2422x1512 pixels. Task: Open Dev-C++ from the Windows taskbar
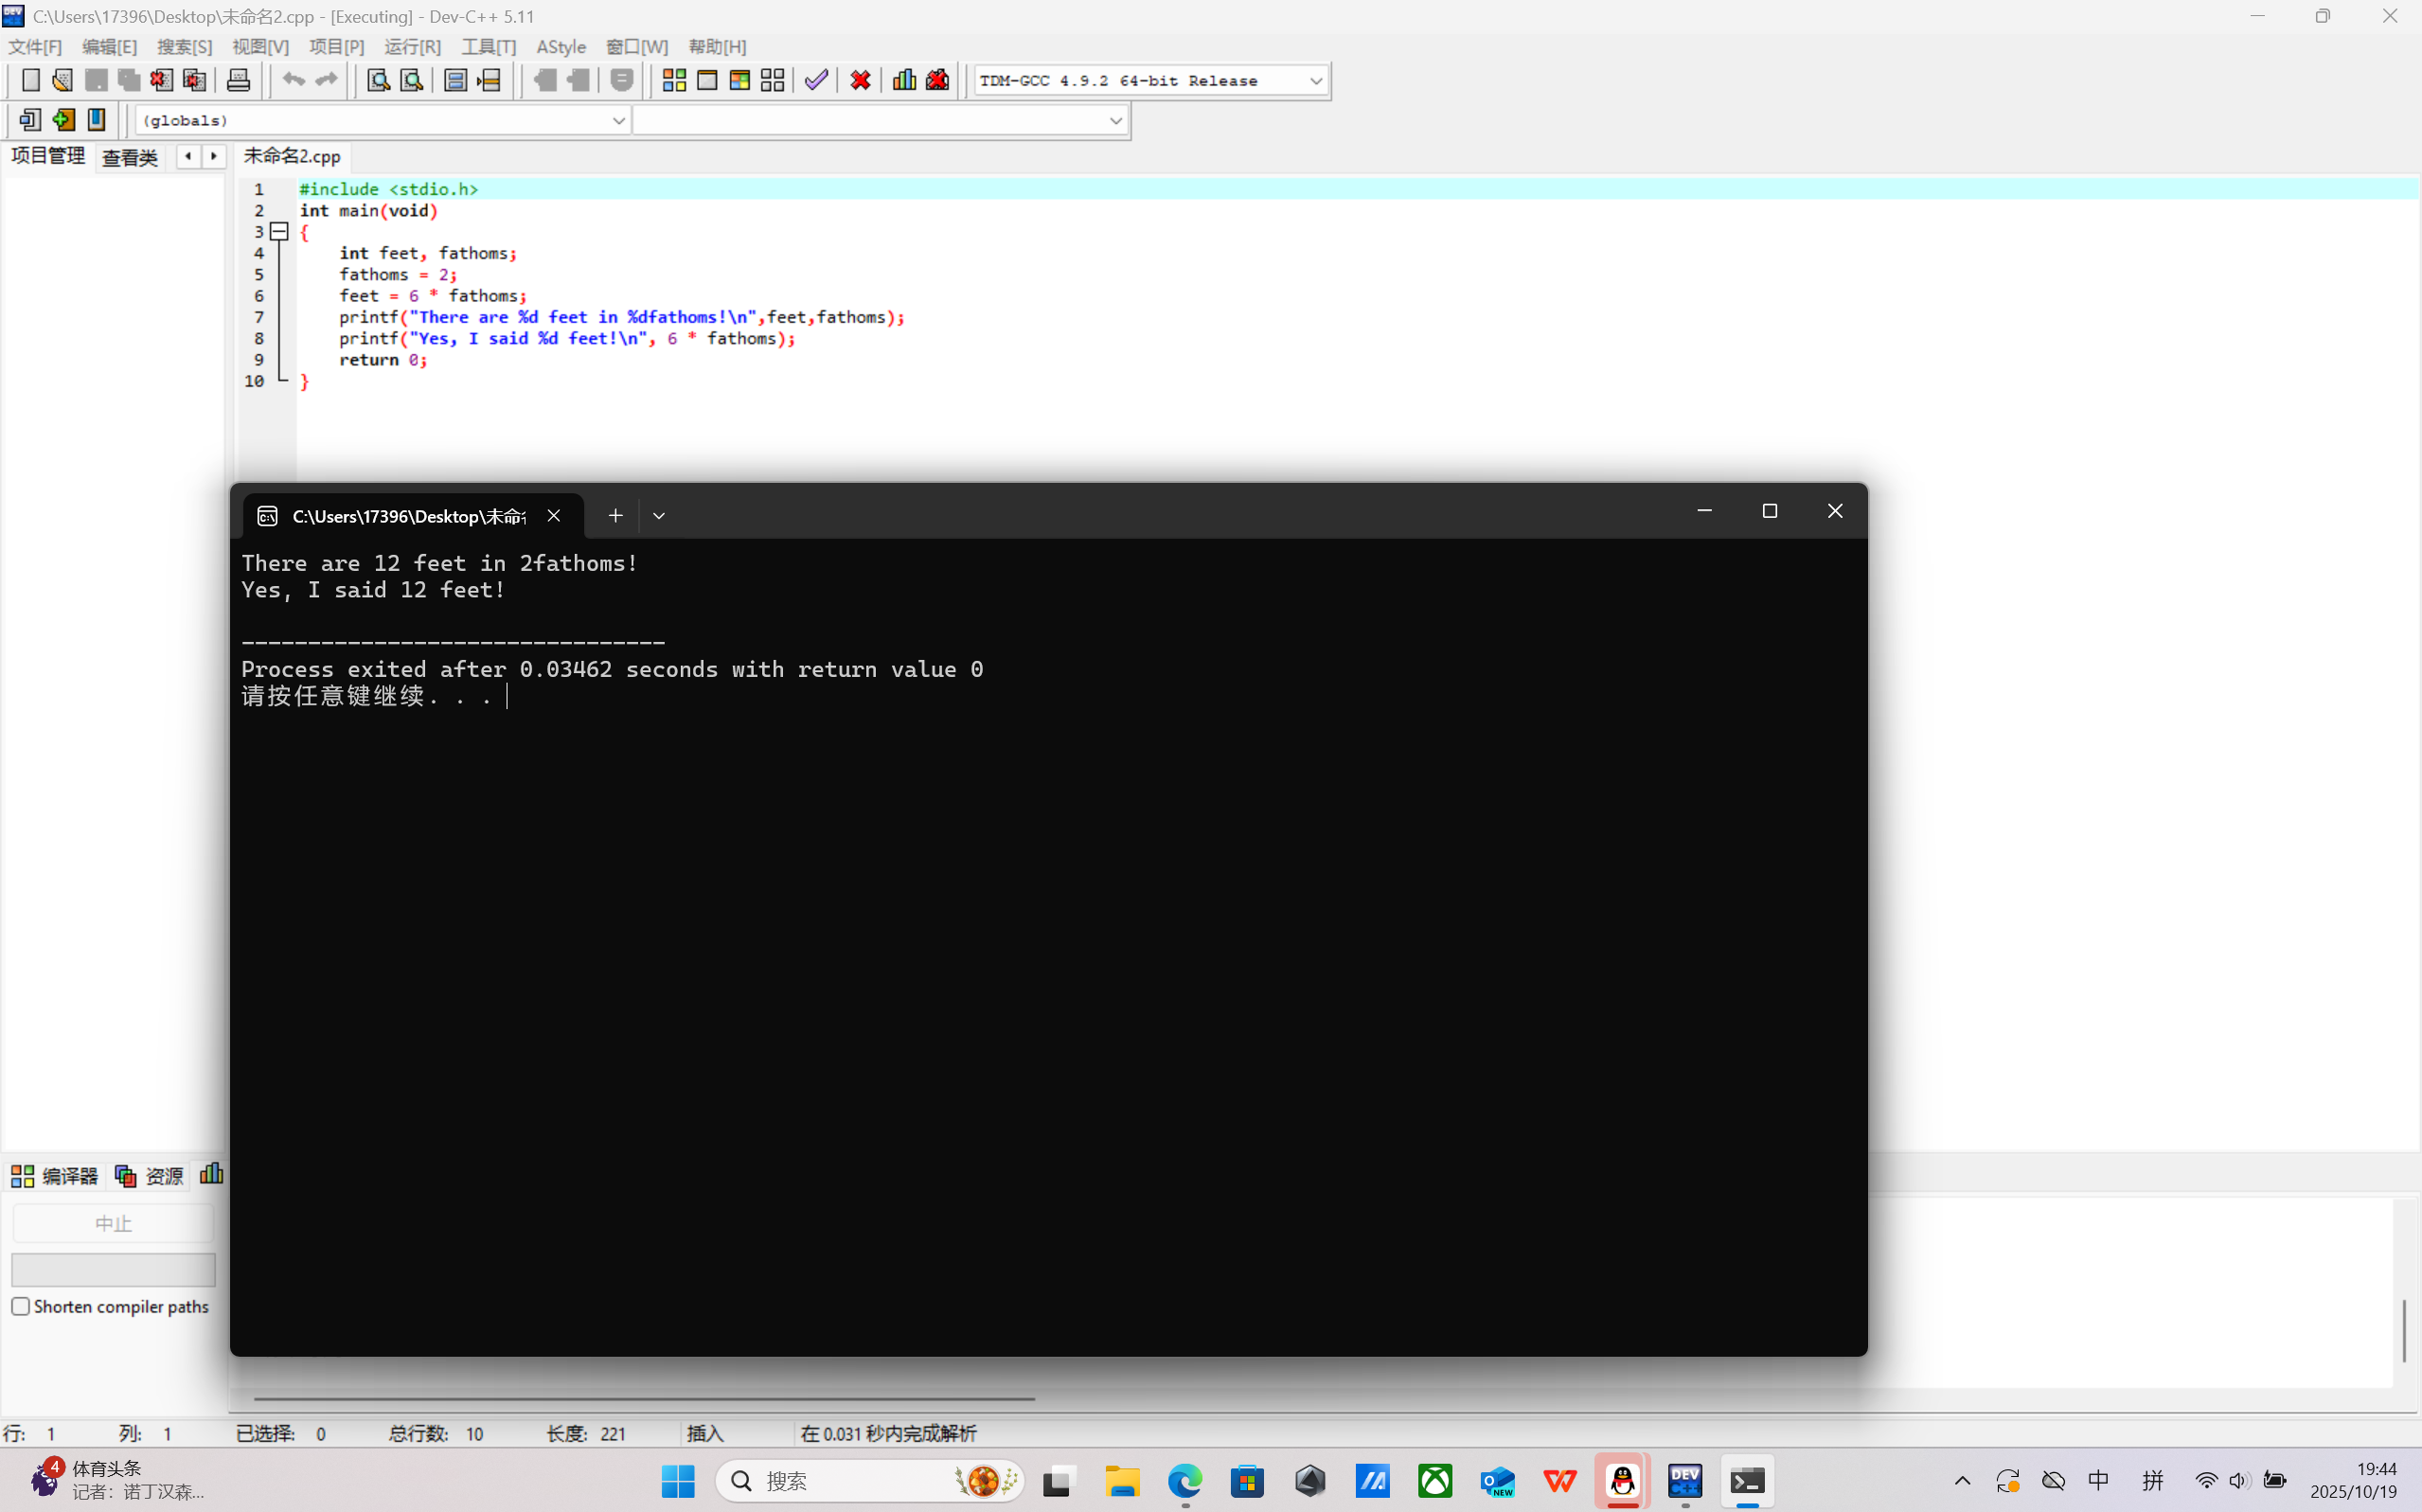1685,1480
